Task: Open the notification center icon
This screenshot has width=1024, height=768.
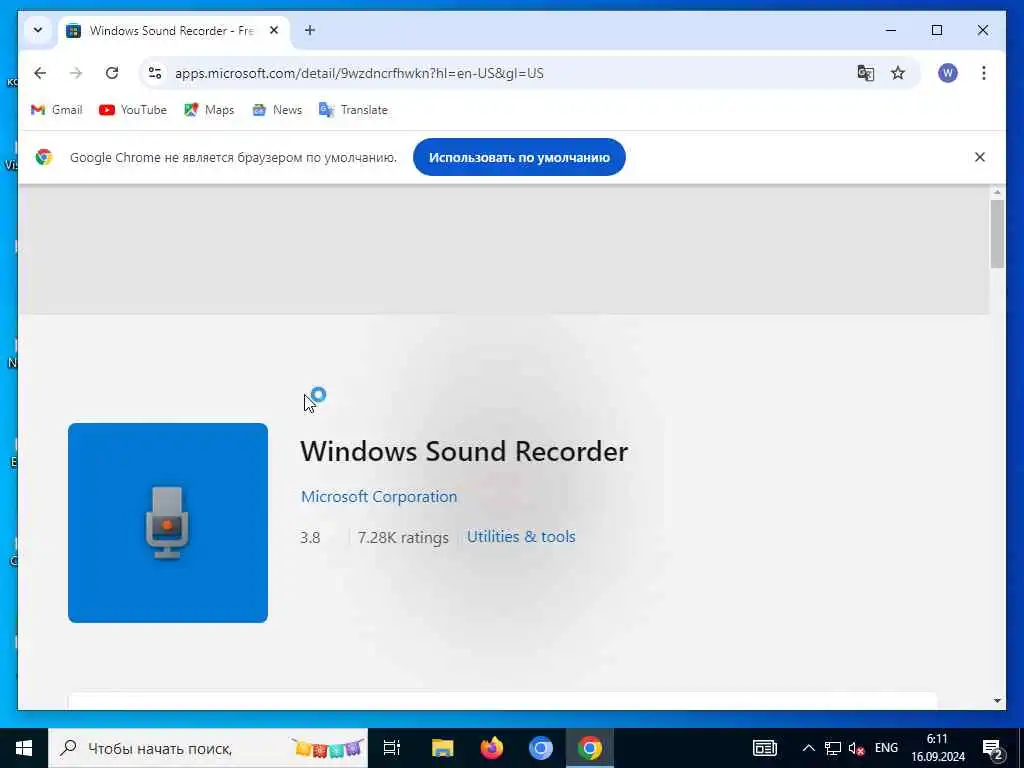Action: click(993, 749)
